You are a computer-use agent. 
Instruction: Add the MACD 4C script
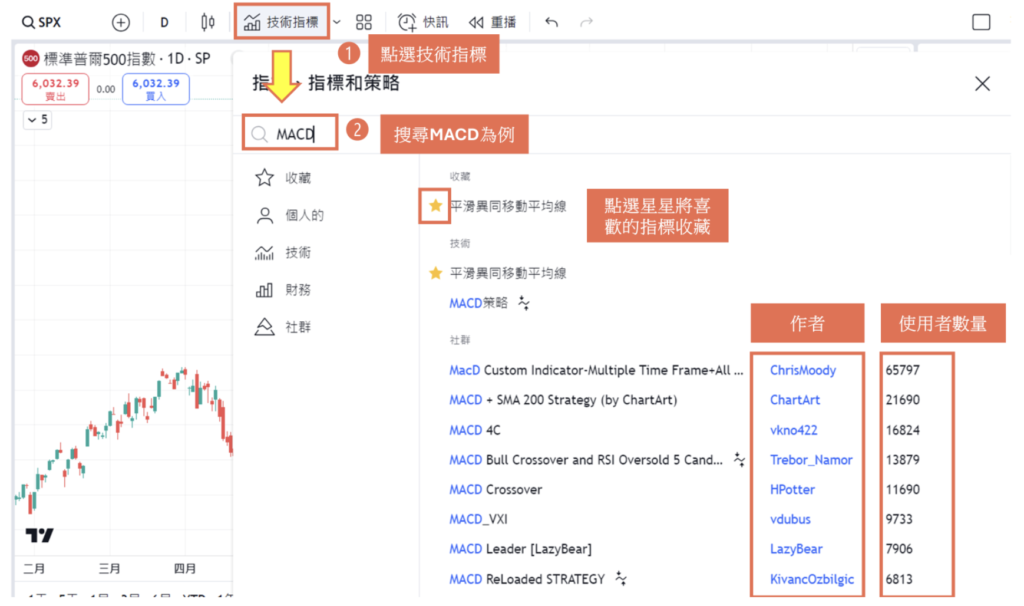[475, 430]
